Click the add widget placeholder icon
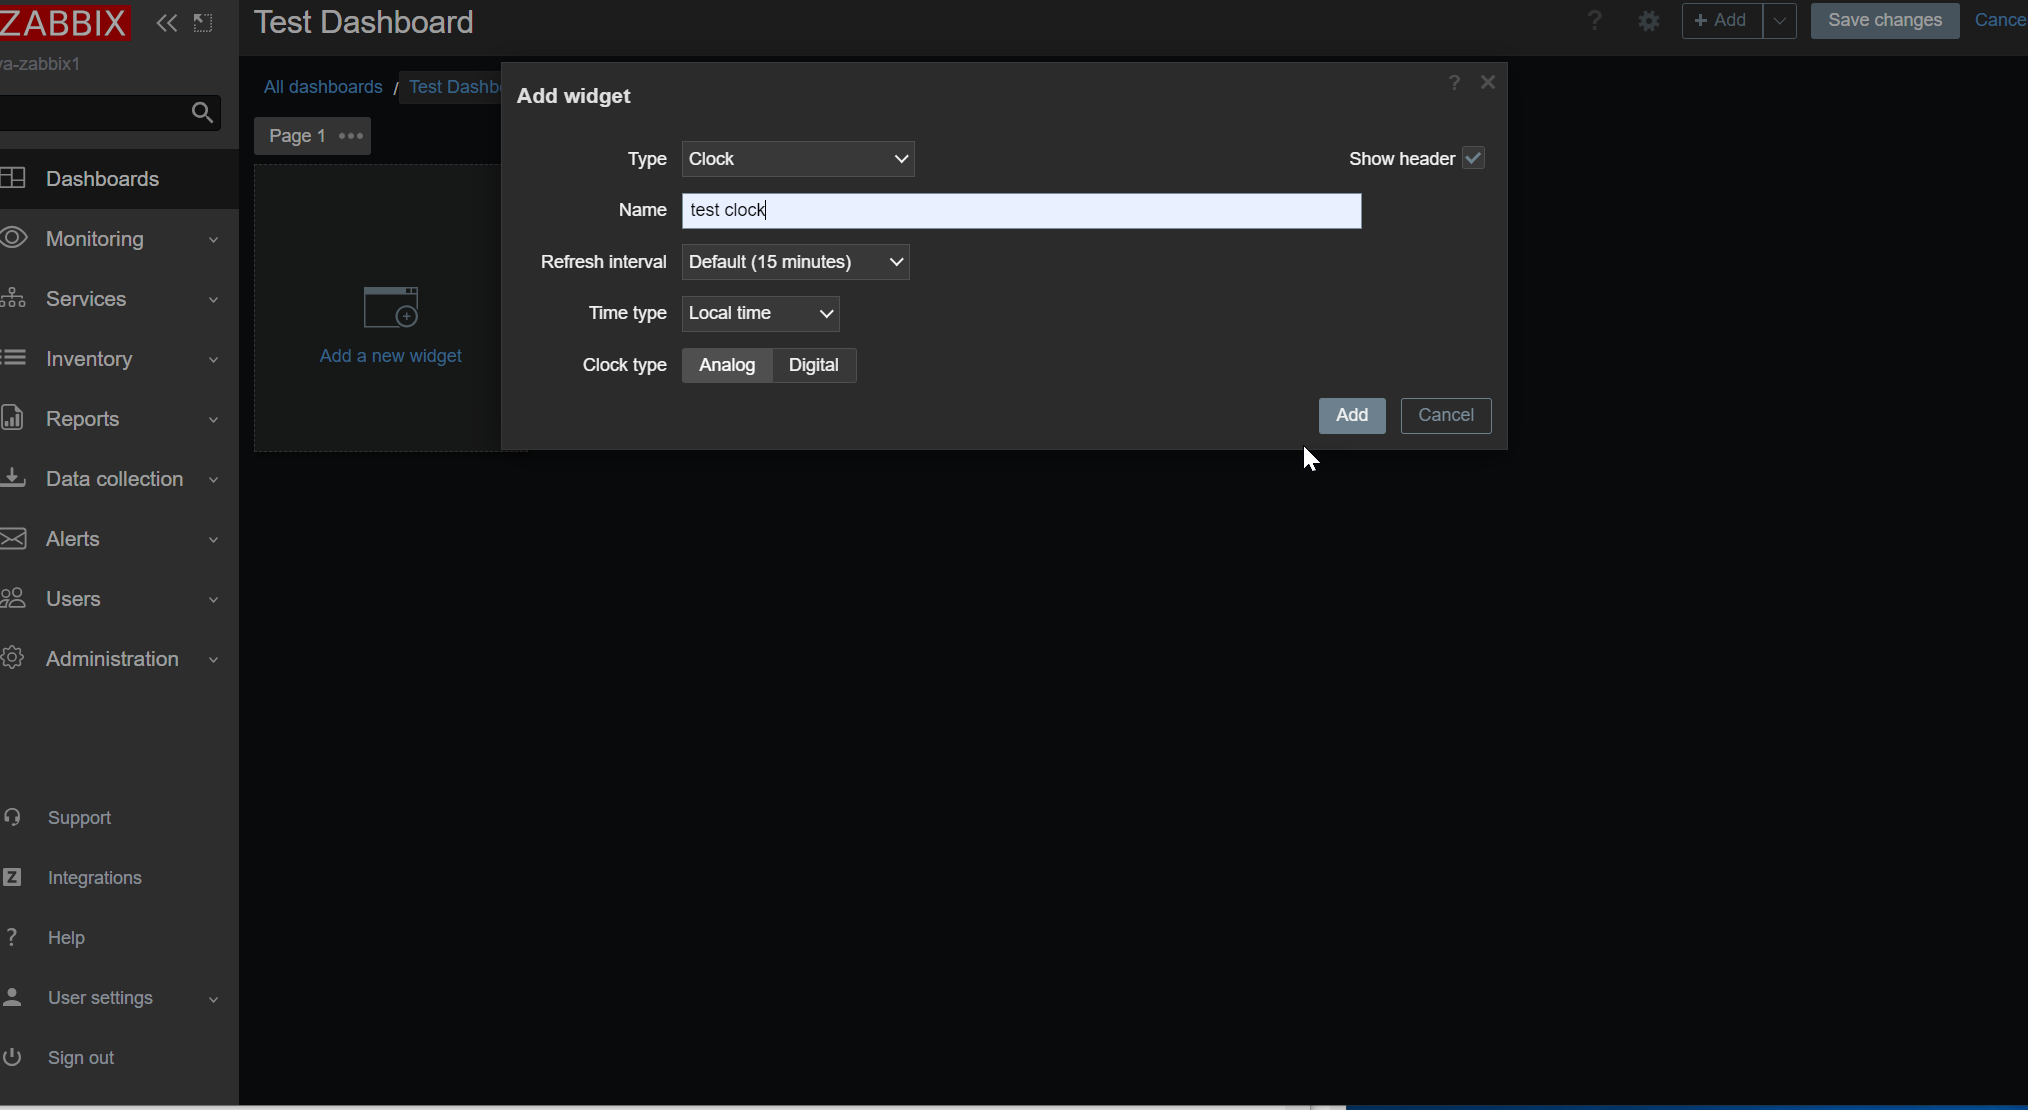This screenshot has height=1110, width=2028. [x=391, y=307]
